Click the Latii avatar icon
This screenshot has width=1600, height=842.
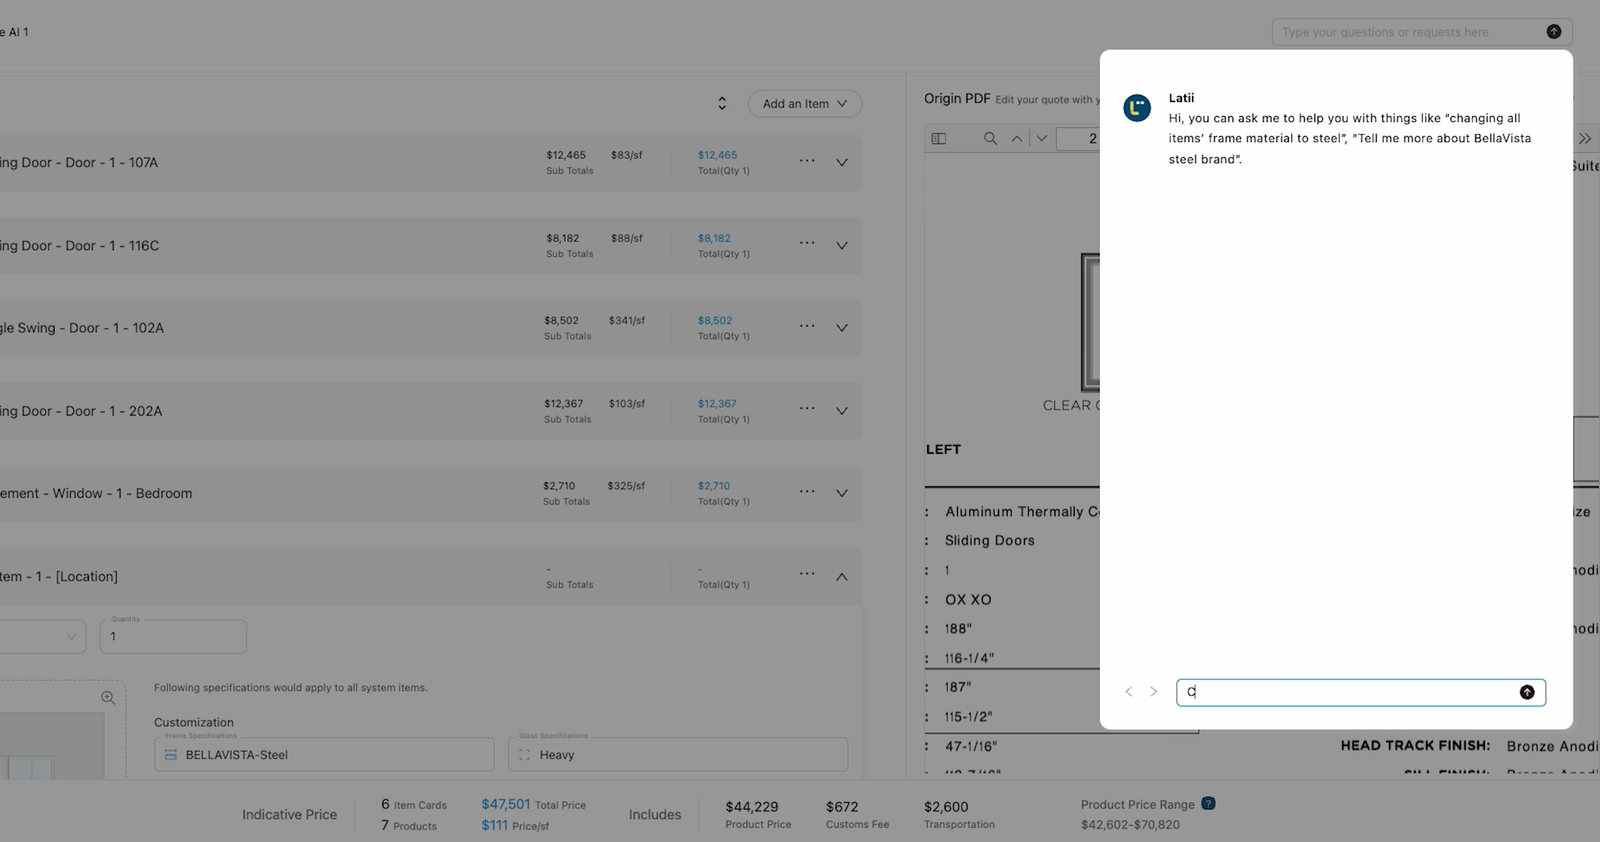tap(1137, 108)
